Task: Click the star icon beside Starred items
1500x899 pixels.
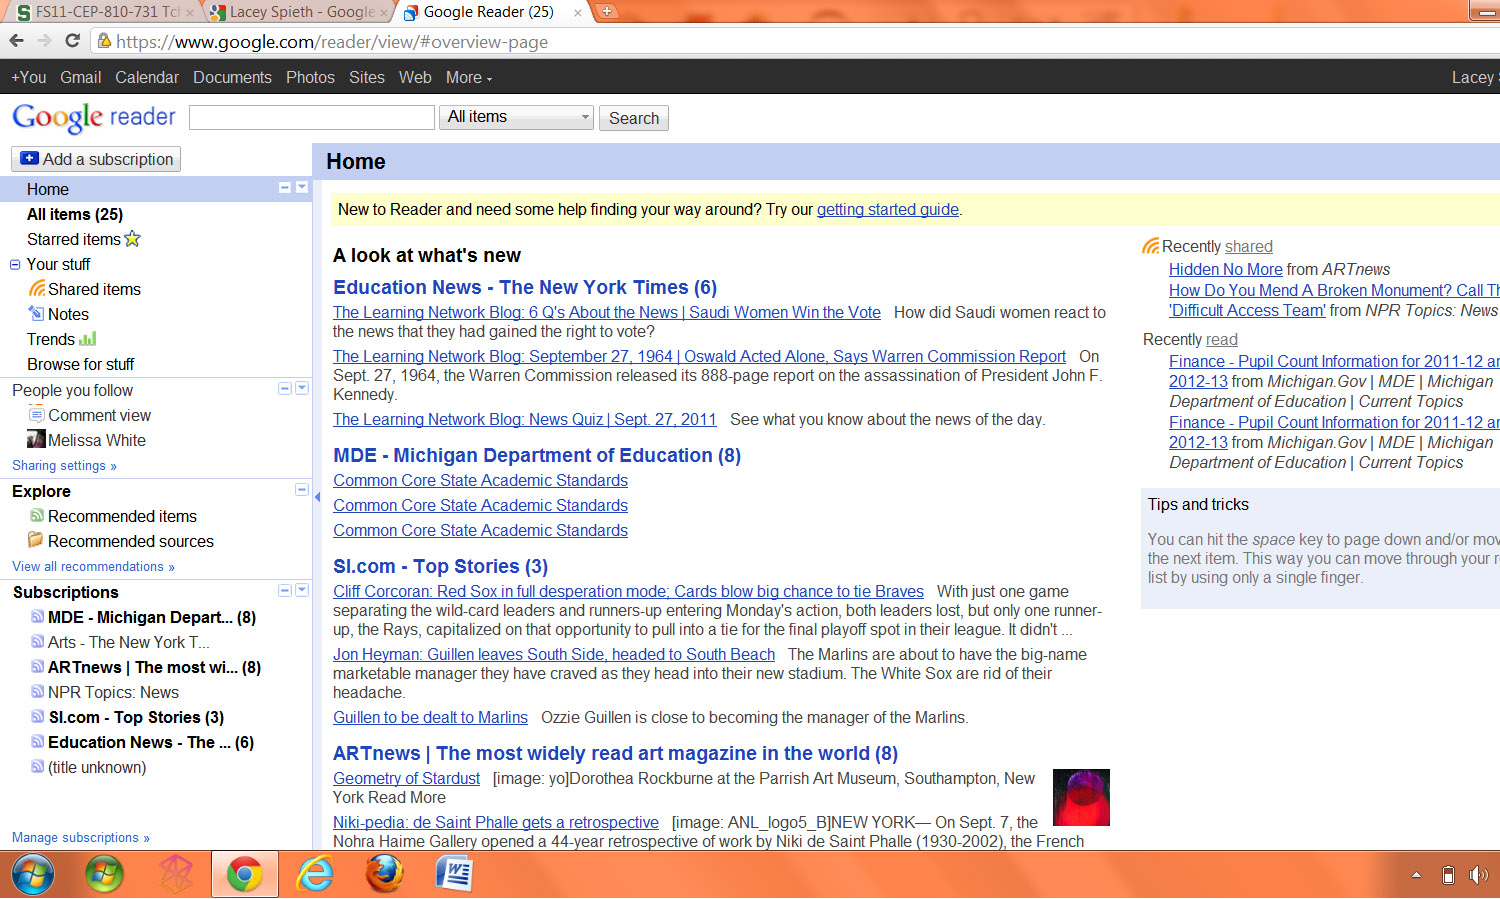Action: [132, 239]
